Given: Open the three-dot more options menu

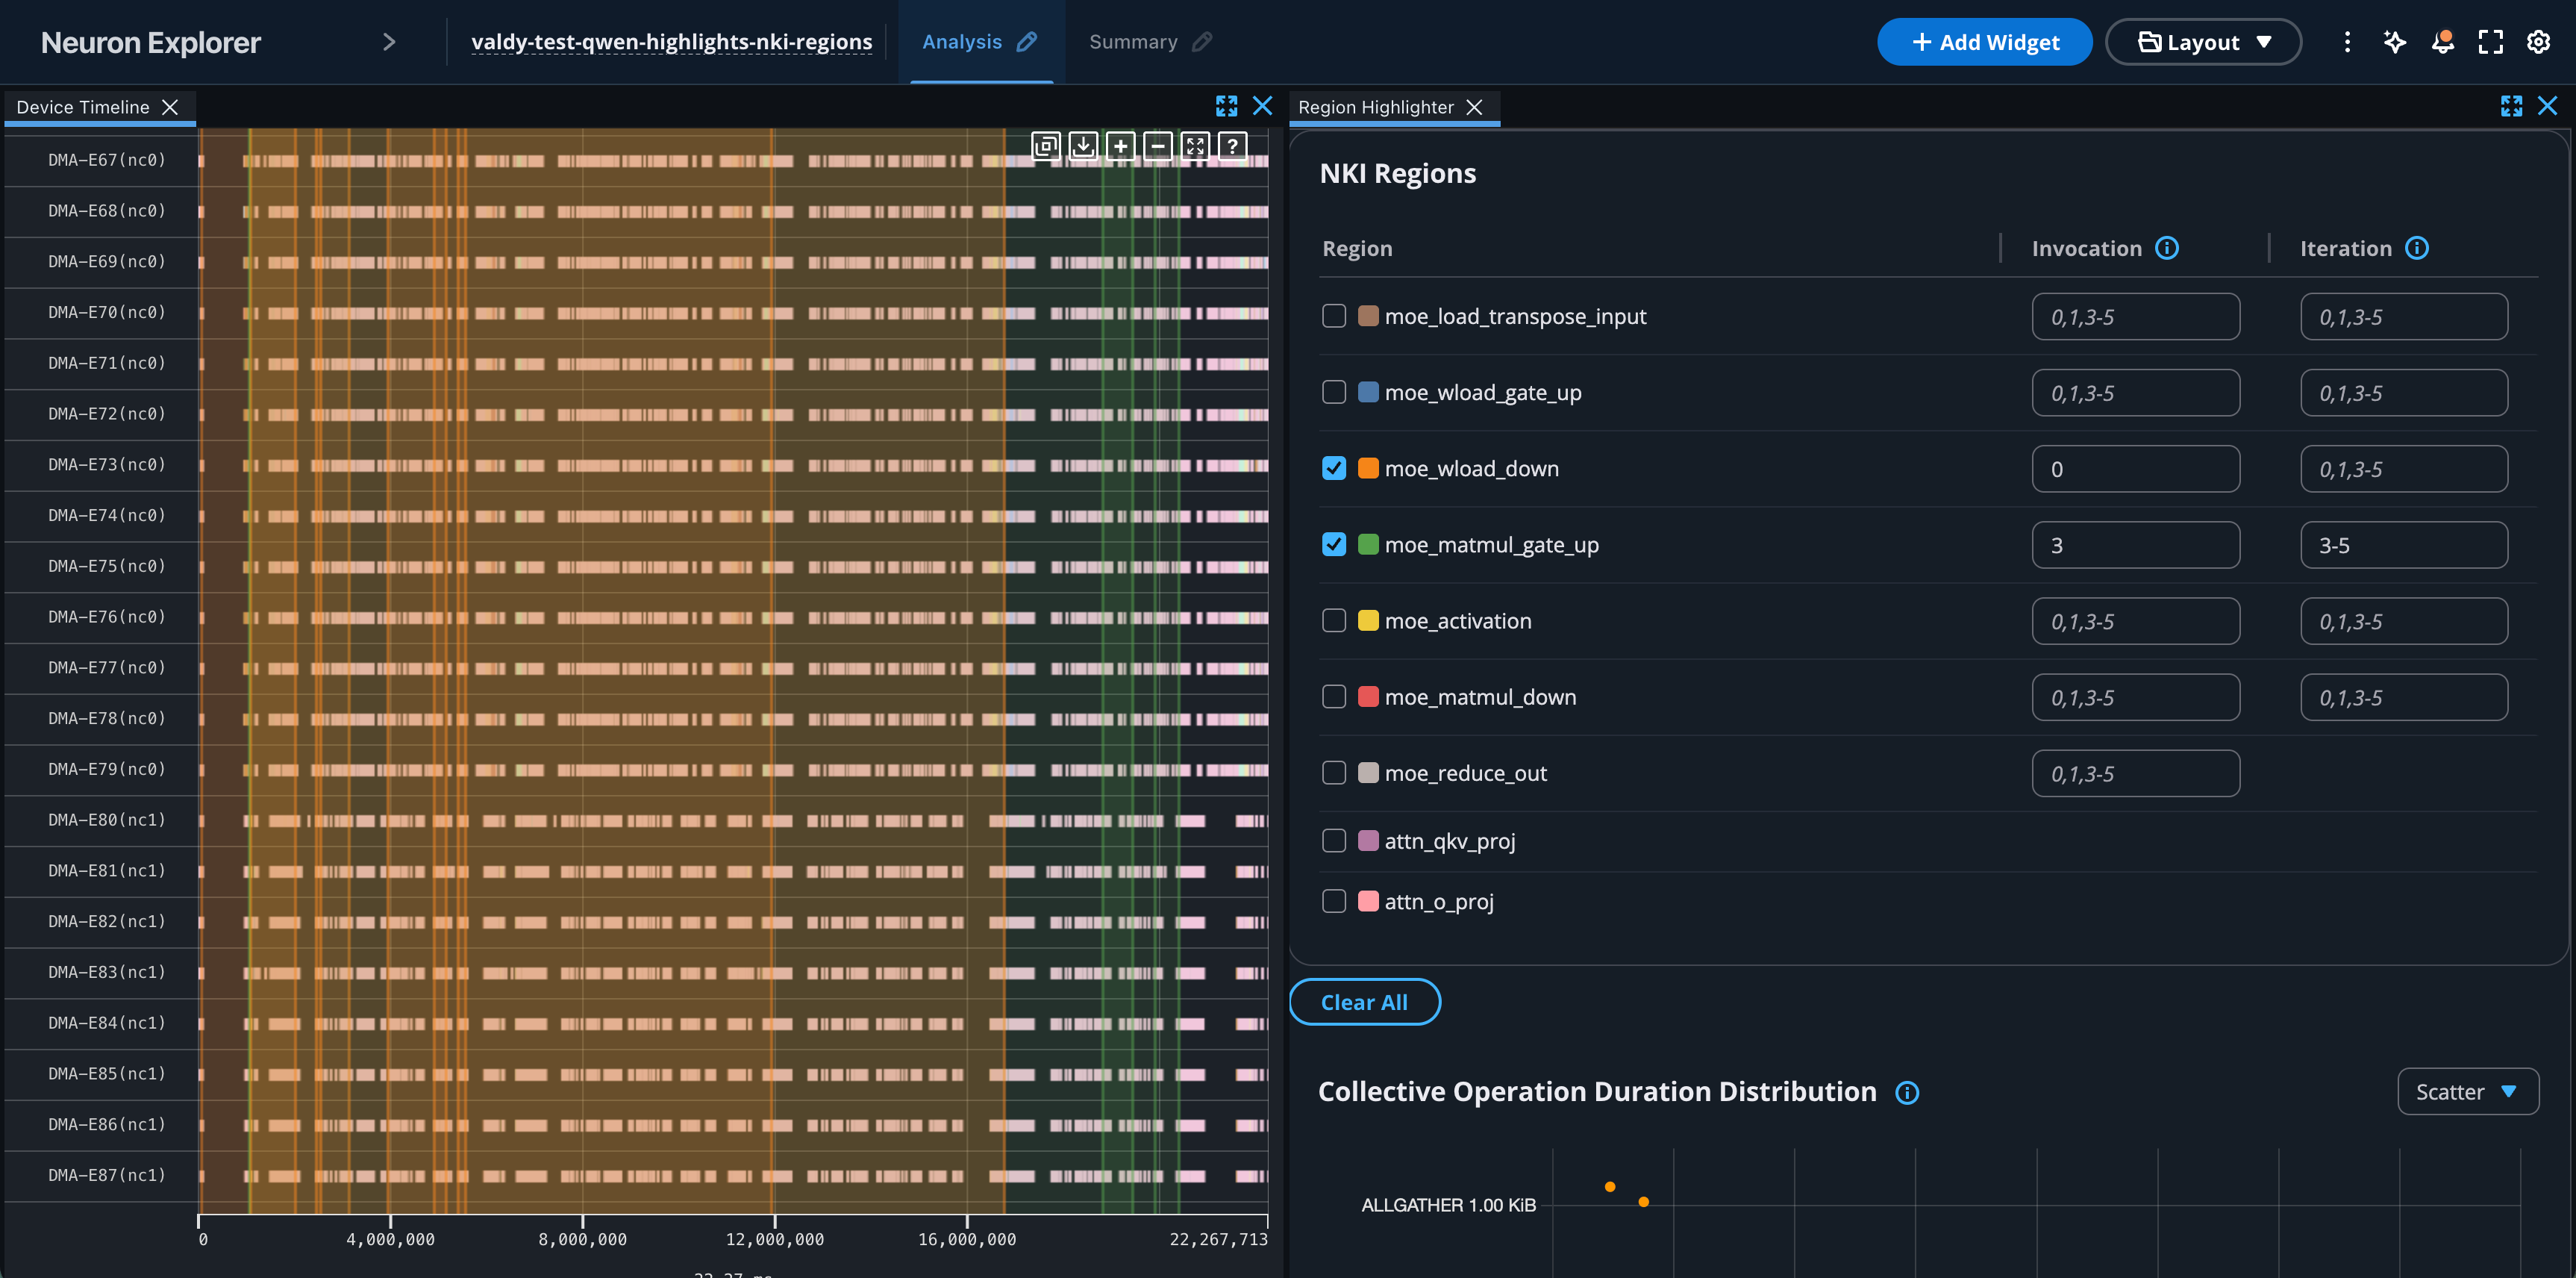Looking at the screenshot, I should (x=2347, y=42).
